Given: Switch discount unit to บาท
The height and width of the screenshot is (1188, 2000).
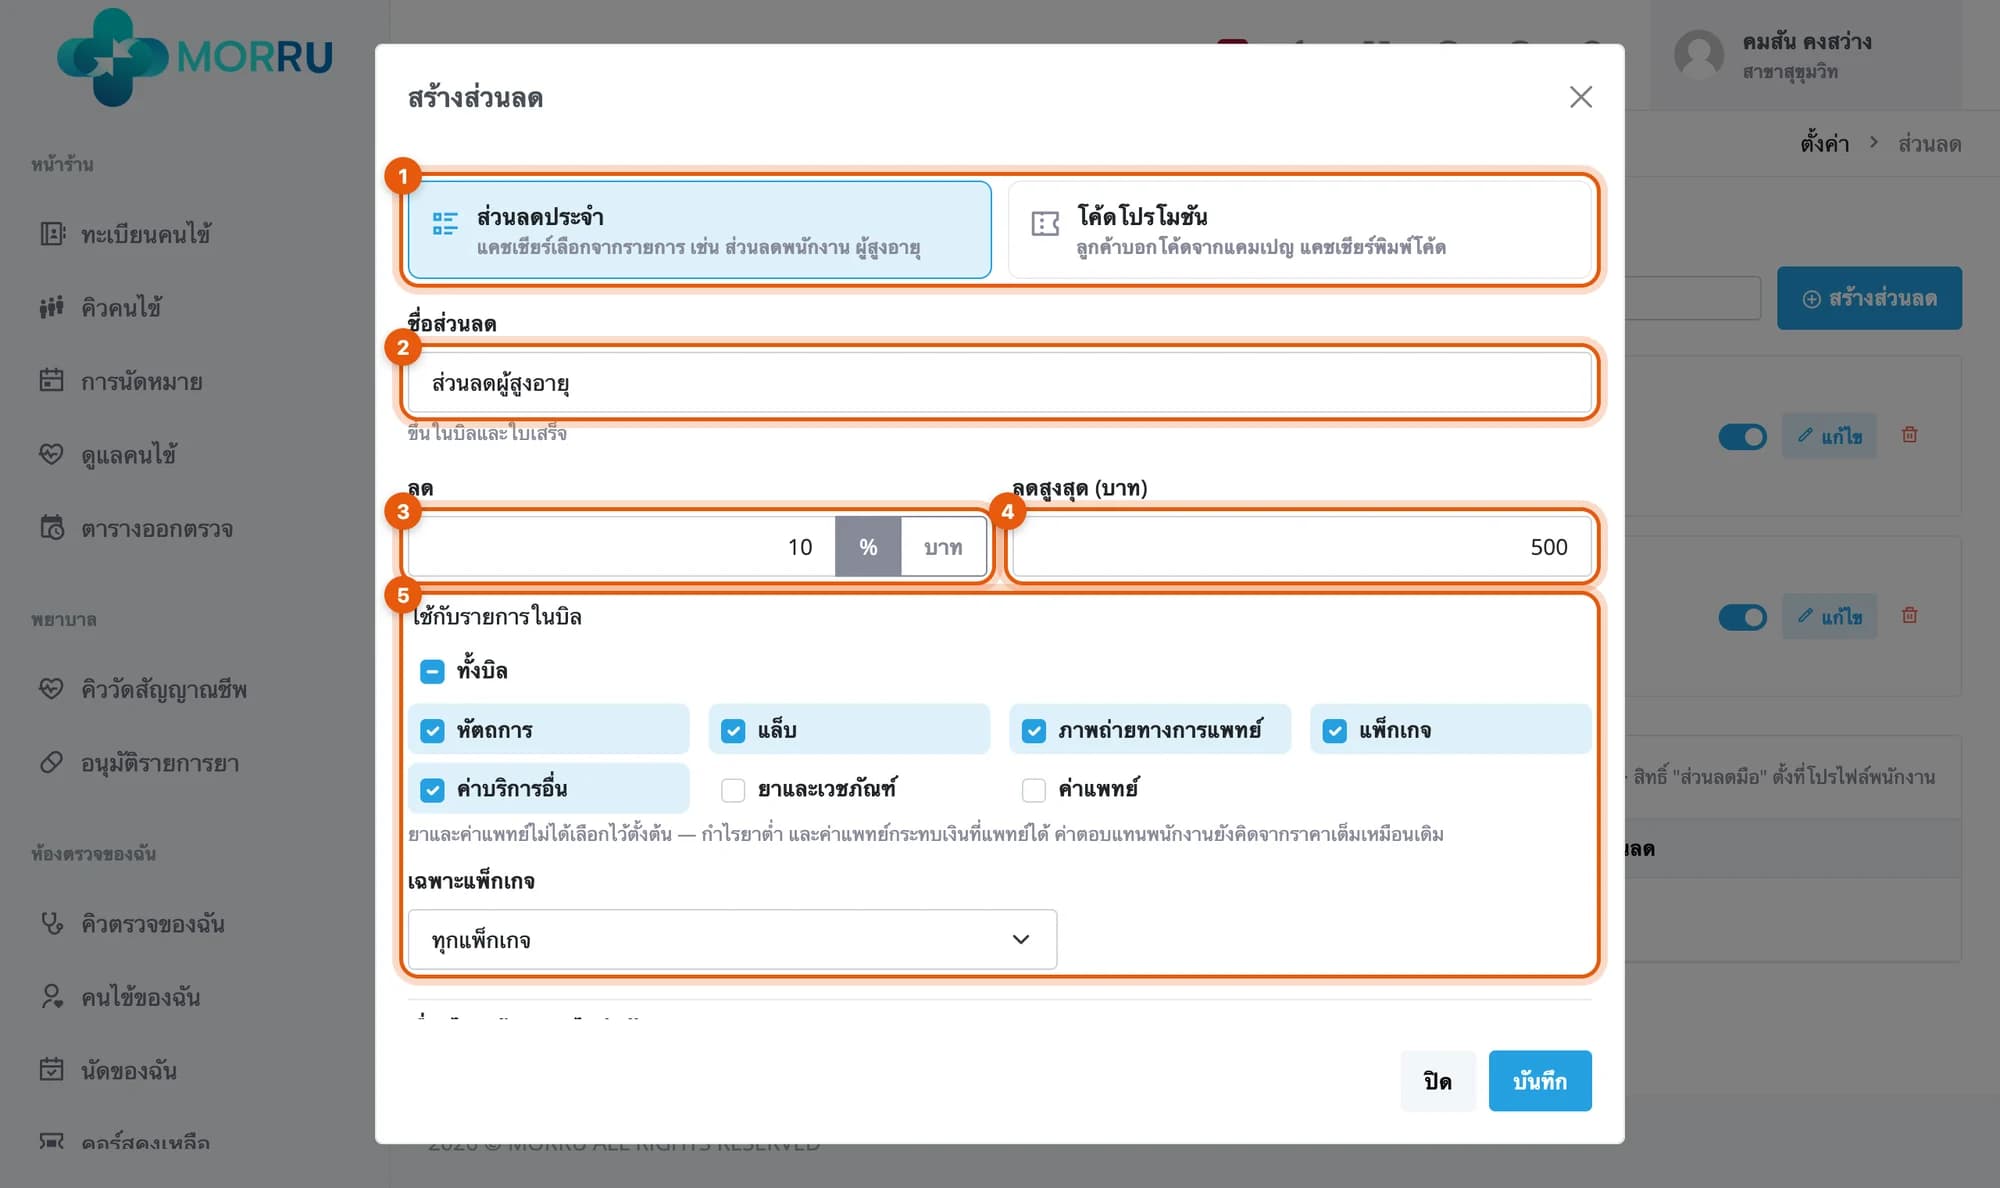Looking at the screenshot, I should (x=943, y=547).
